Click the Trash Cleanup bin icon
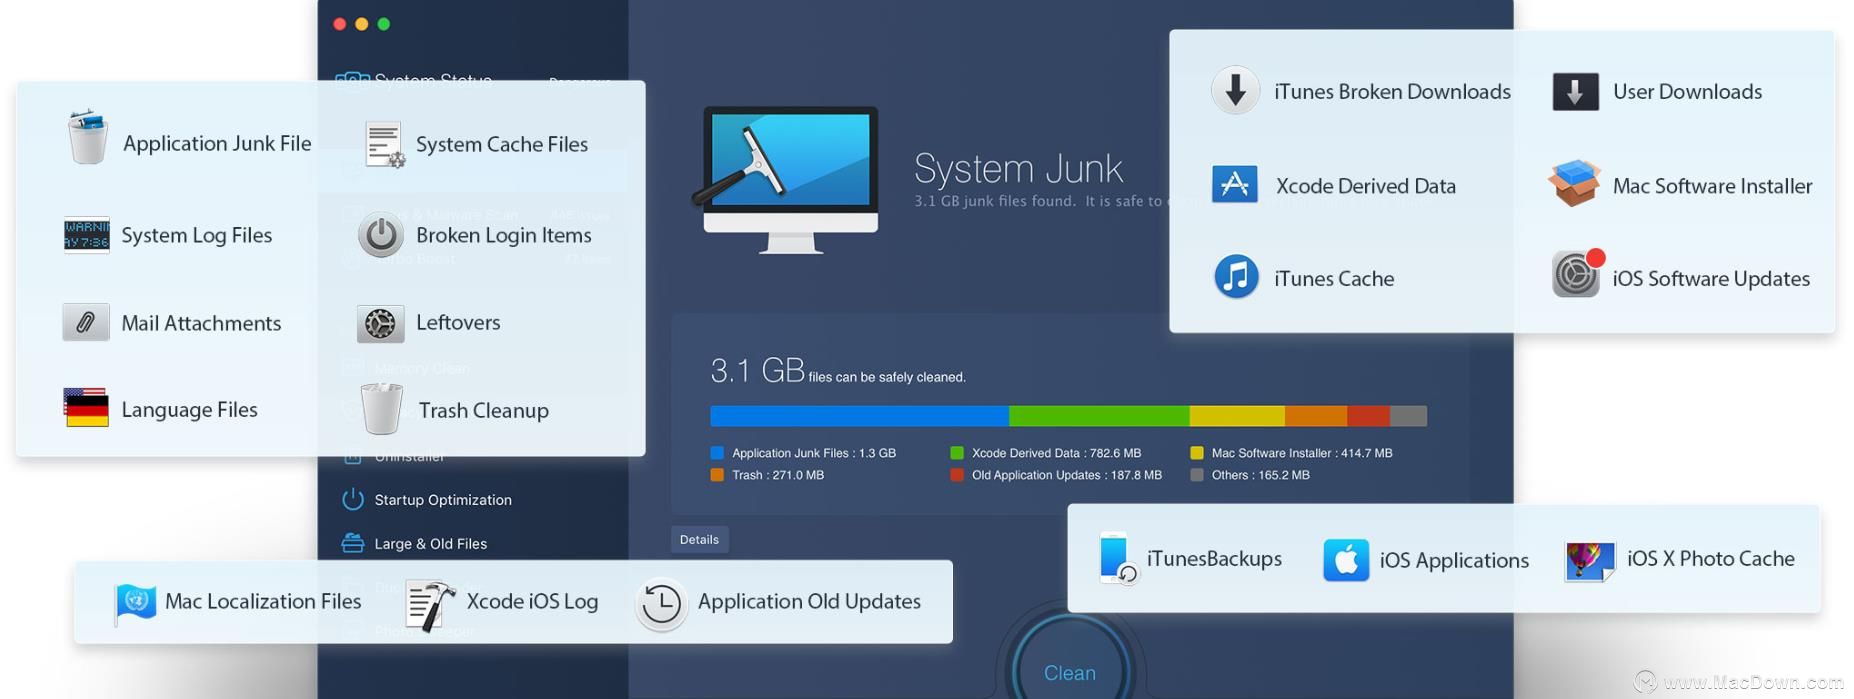The height and width of the screenshot is (699, 1854). coord(381,408)
